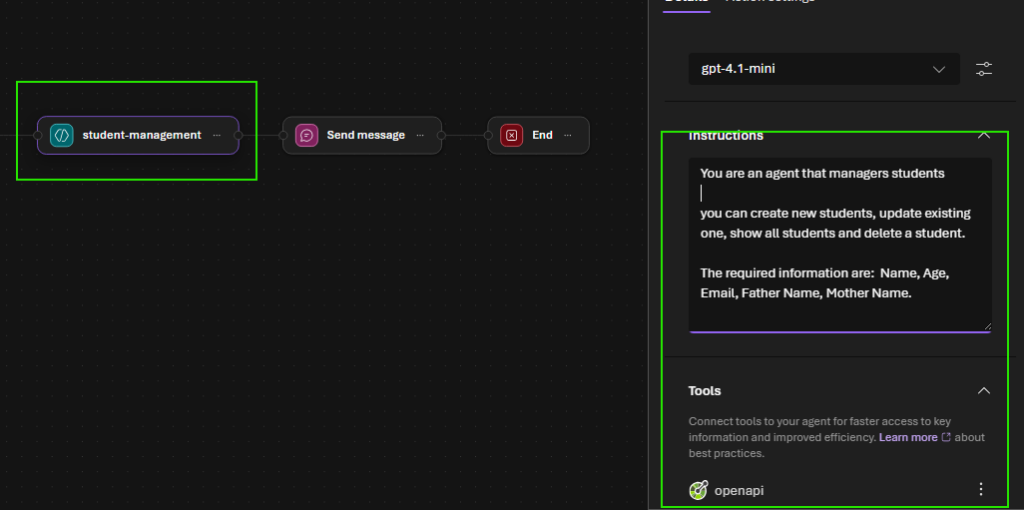Open student-management node ellipsis menu
The width and height of the screenshot is (1024, 510).
tap(217, 135)
